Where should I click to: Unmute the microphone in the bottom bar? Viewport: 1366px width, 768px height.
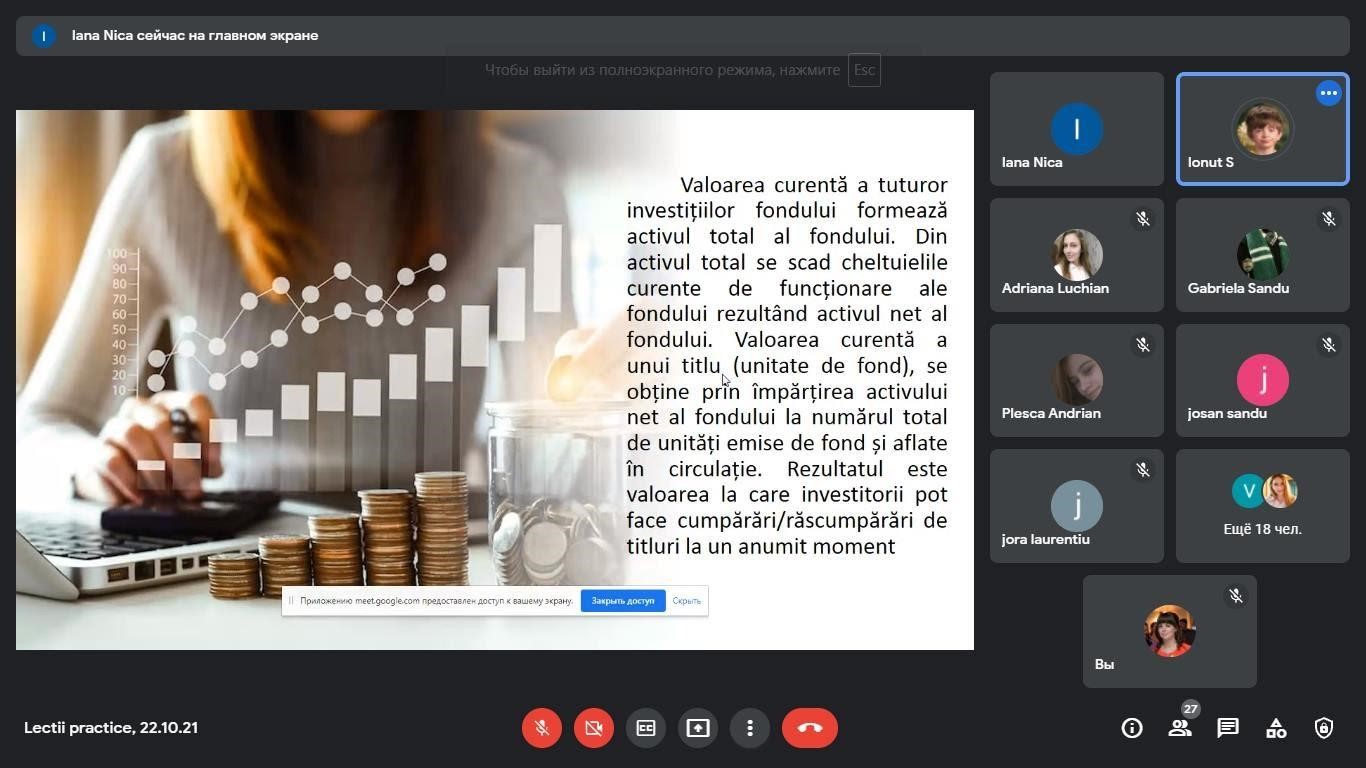[542, 728]
